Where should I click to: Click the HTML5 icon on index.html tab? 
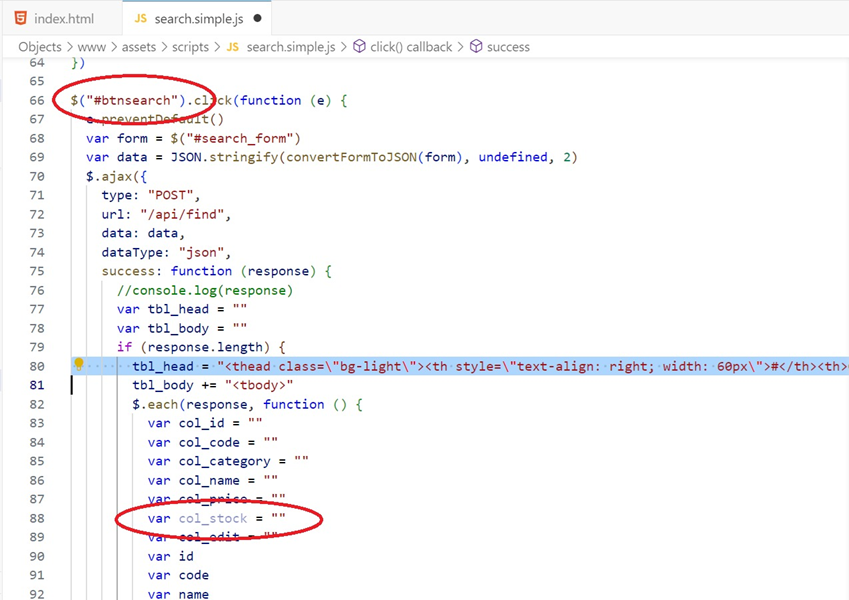click(21, 18)
